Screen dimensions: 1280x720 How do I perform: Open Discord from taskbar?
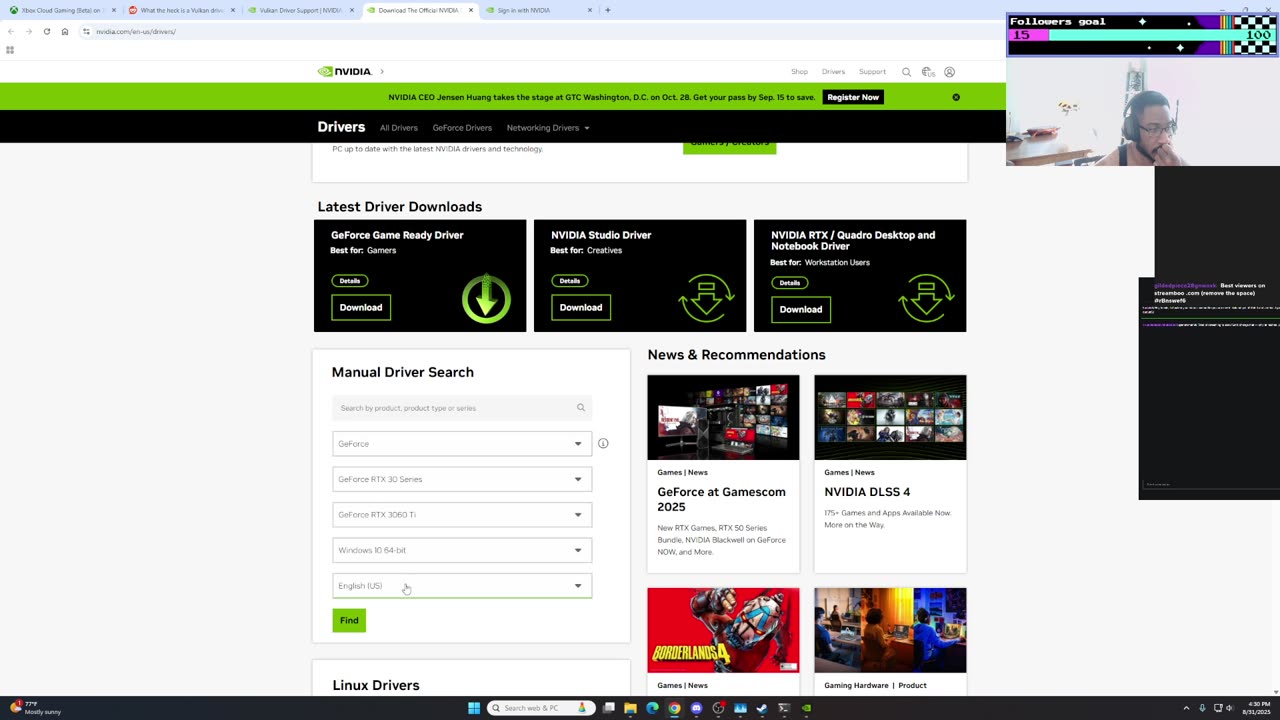[696, 708]
